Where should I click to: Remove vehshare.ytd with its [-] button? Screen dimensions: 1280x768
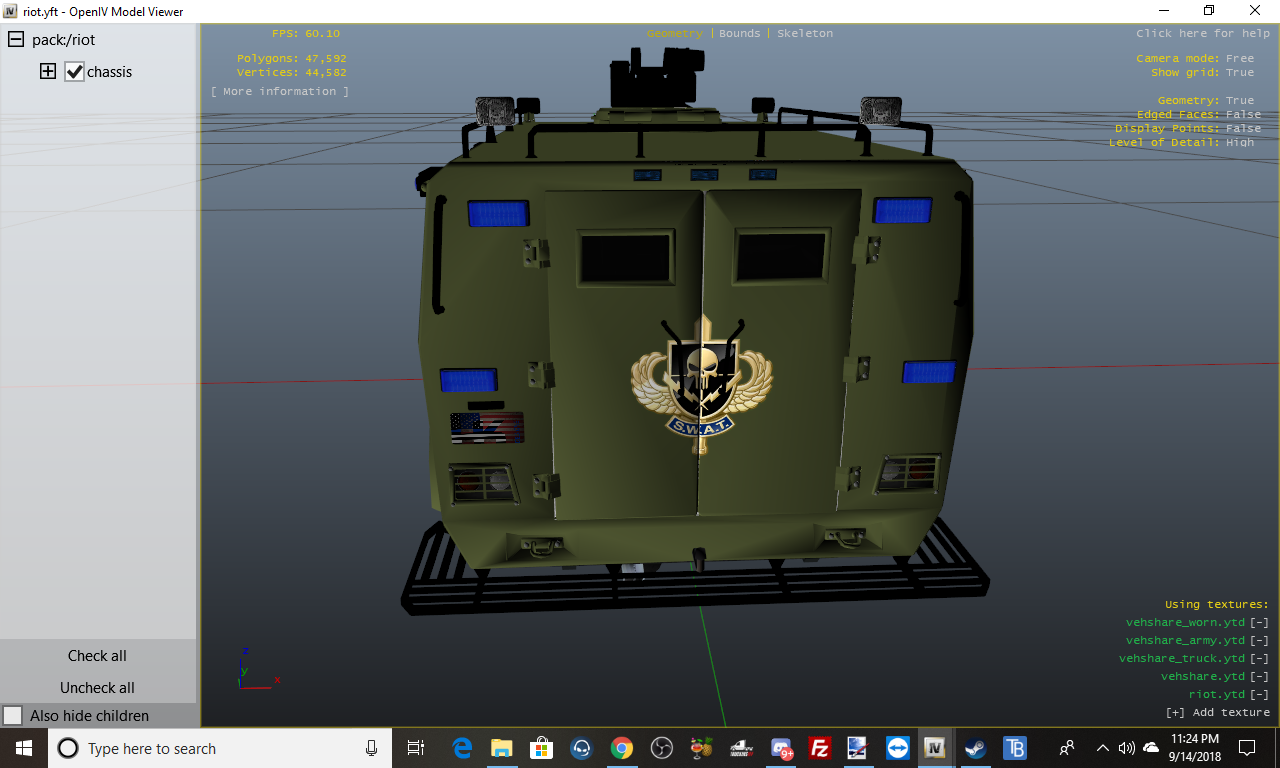1260,677
